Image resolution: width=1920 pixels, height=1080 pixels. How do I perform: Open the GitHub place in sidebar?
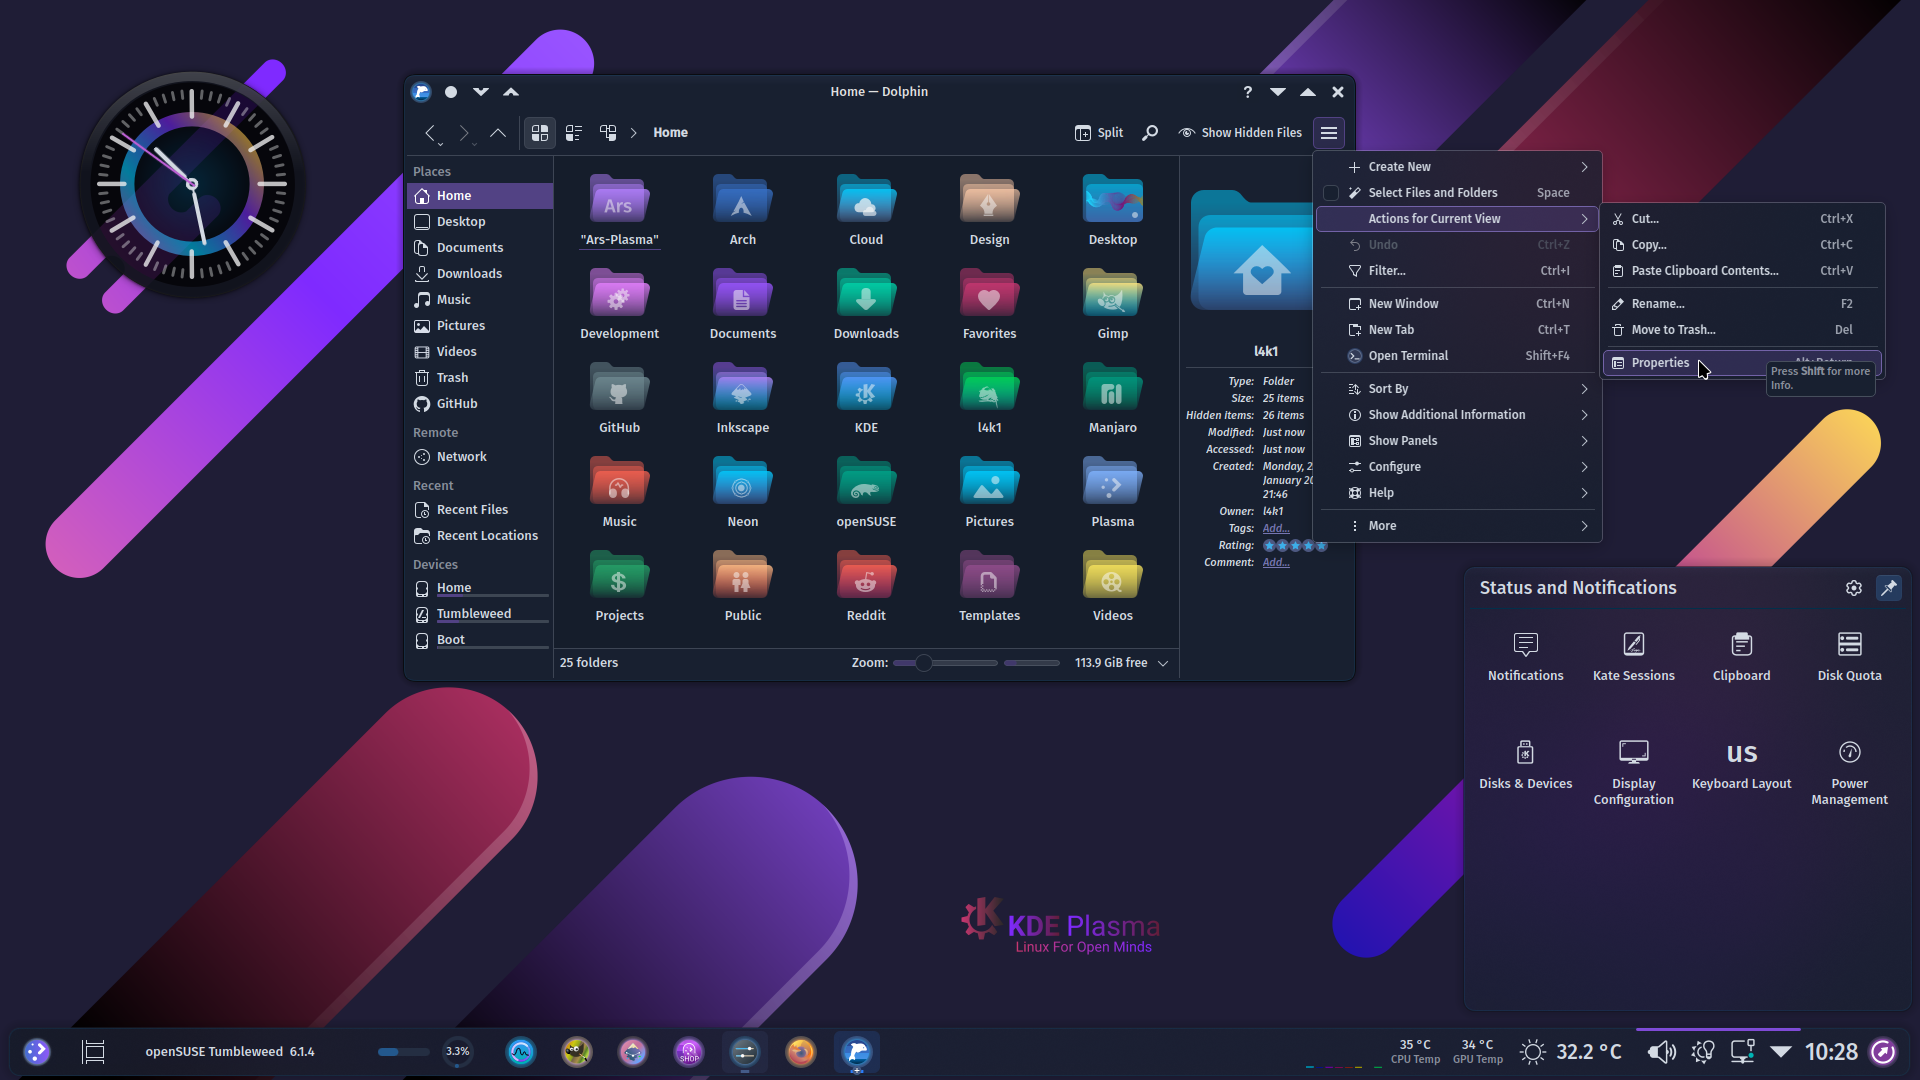[x=480, y=404]
